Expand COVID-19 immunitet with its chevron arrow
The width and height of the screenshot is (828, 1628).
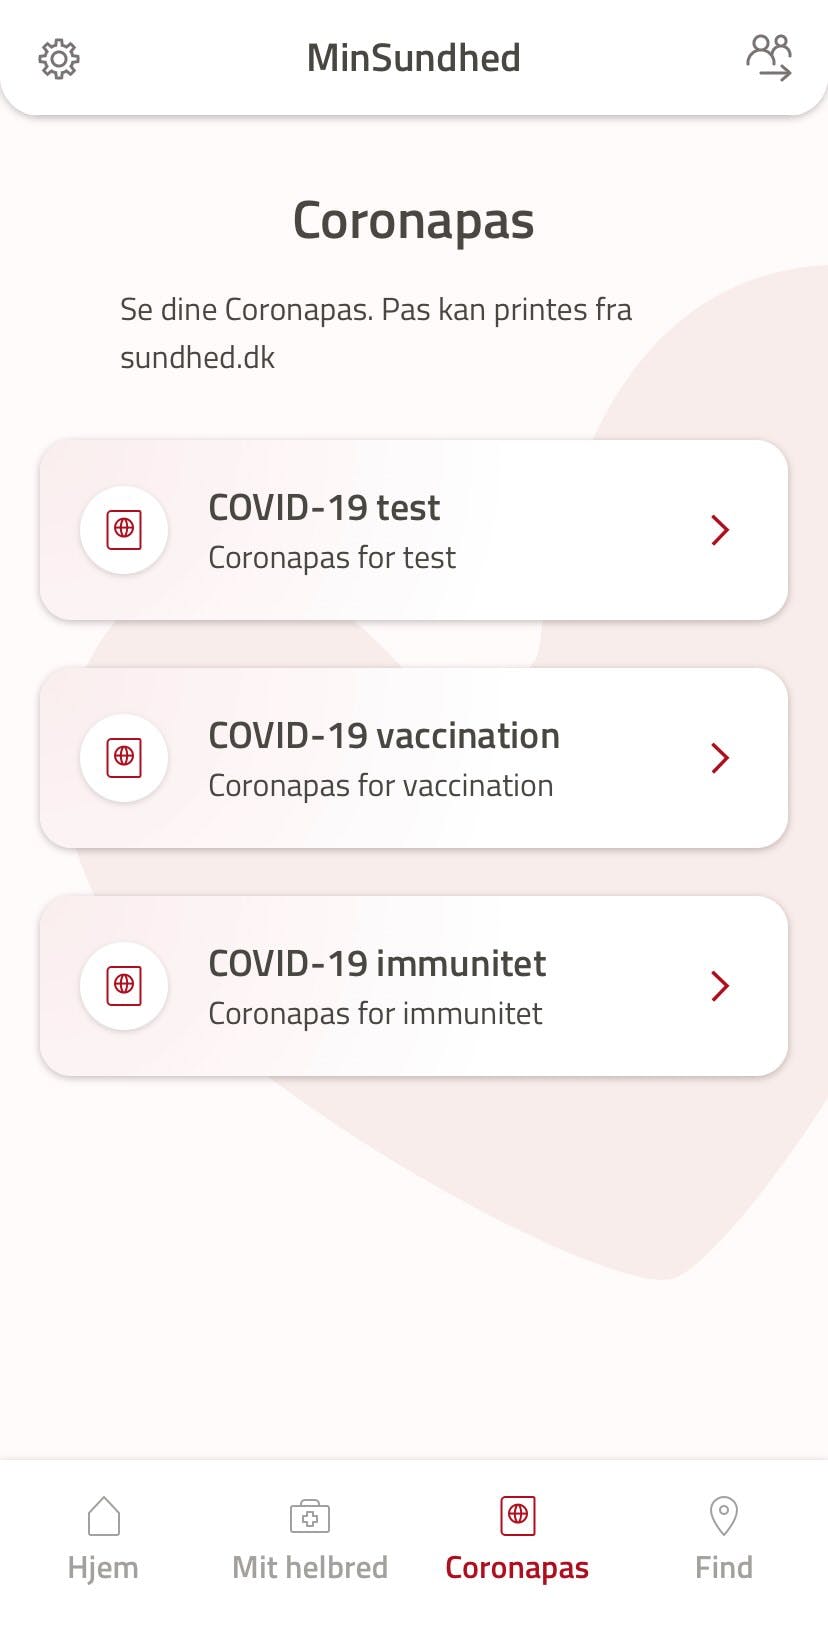tap(720, 986)
